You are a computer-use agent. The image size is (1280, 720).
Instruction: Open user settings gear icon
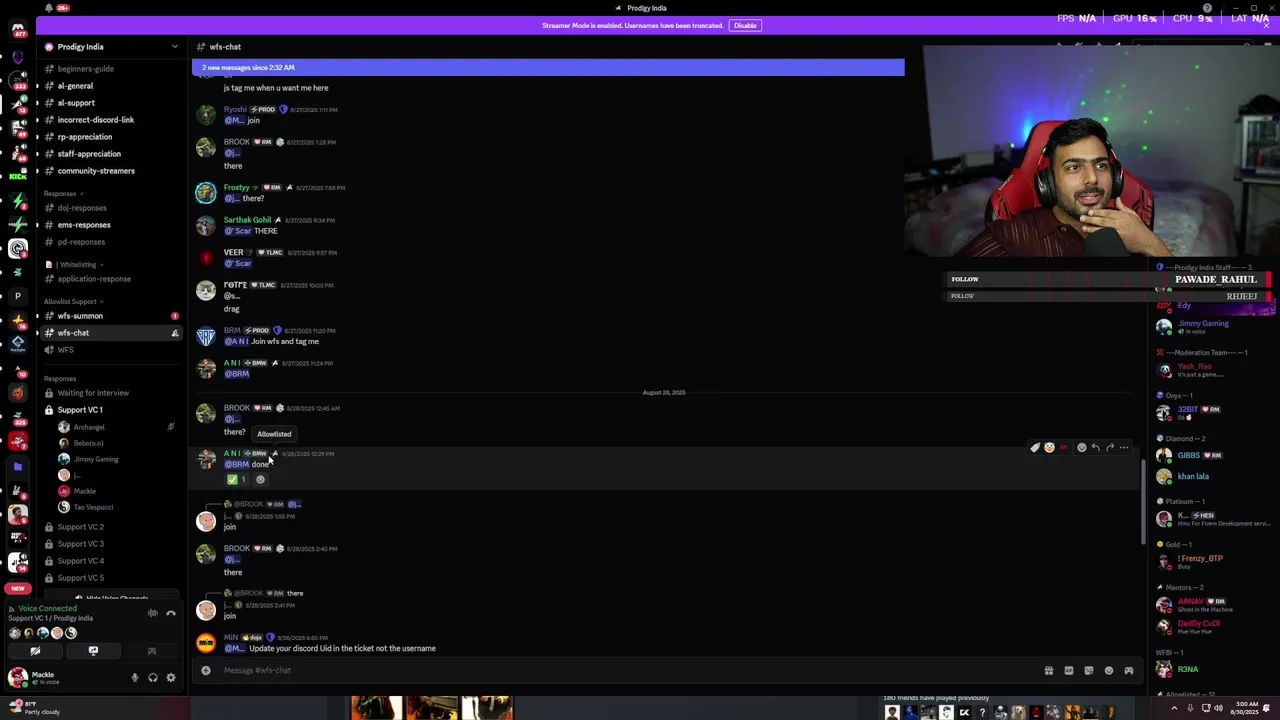[171, 678]
